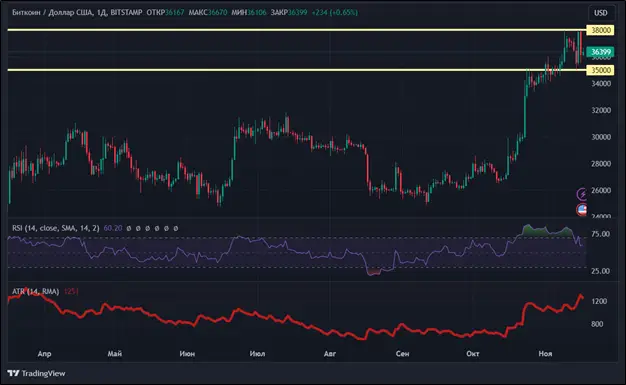The image size is (626, 385).
Task: Click the yellow 38000 price label
Action: (x=600, y=30)
